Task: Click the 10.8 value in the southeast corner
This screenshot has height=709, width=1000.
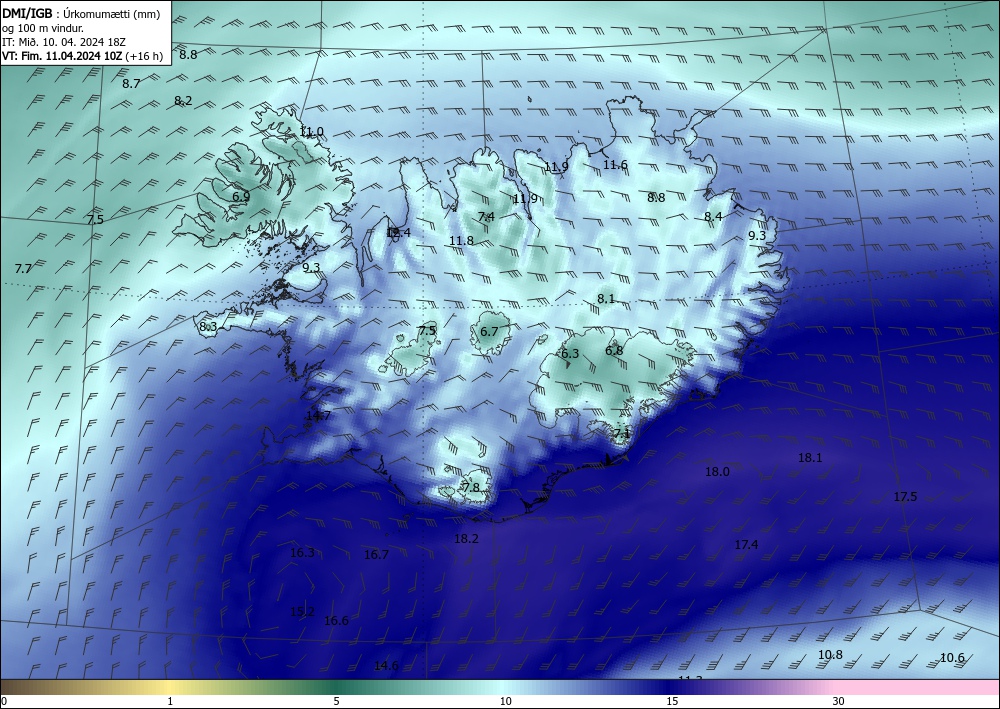Action: tap(830, 655)
